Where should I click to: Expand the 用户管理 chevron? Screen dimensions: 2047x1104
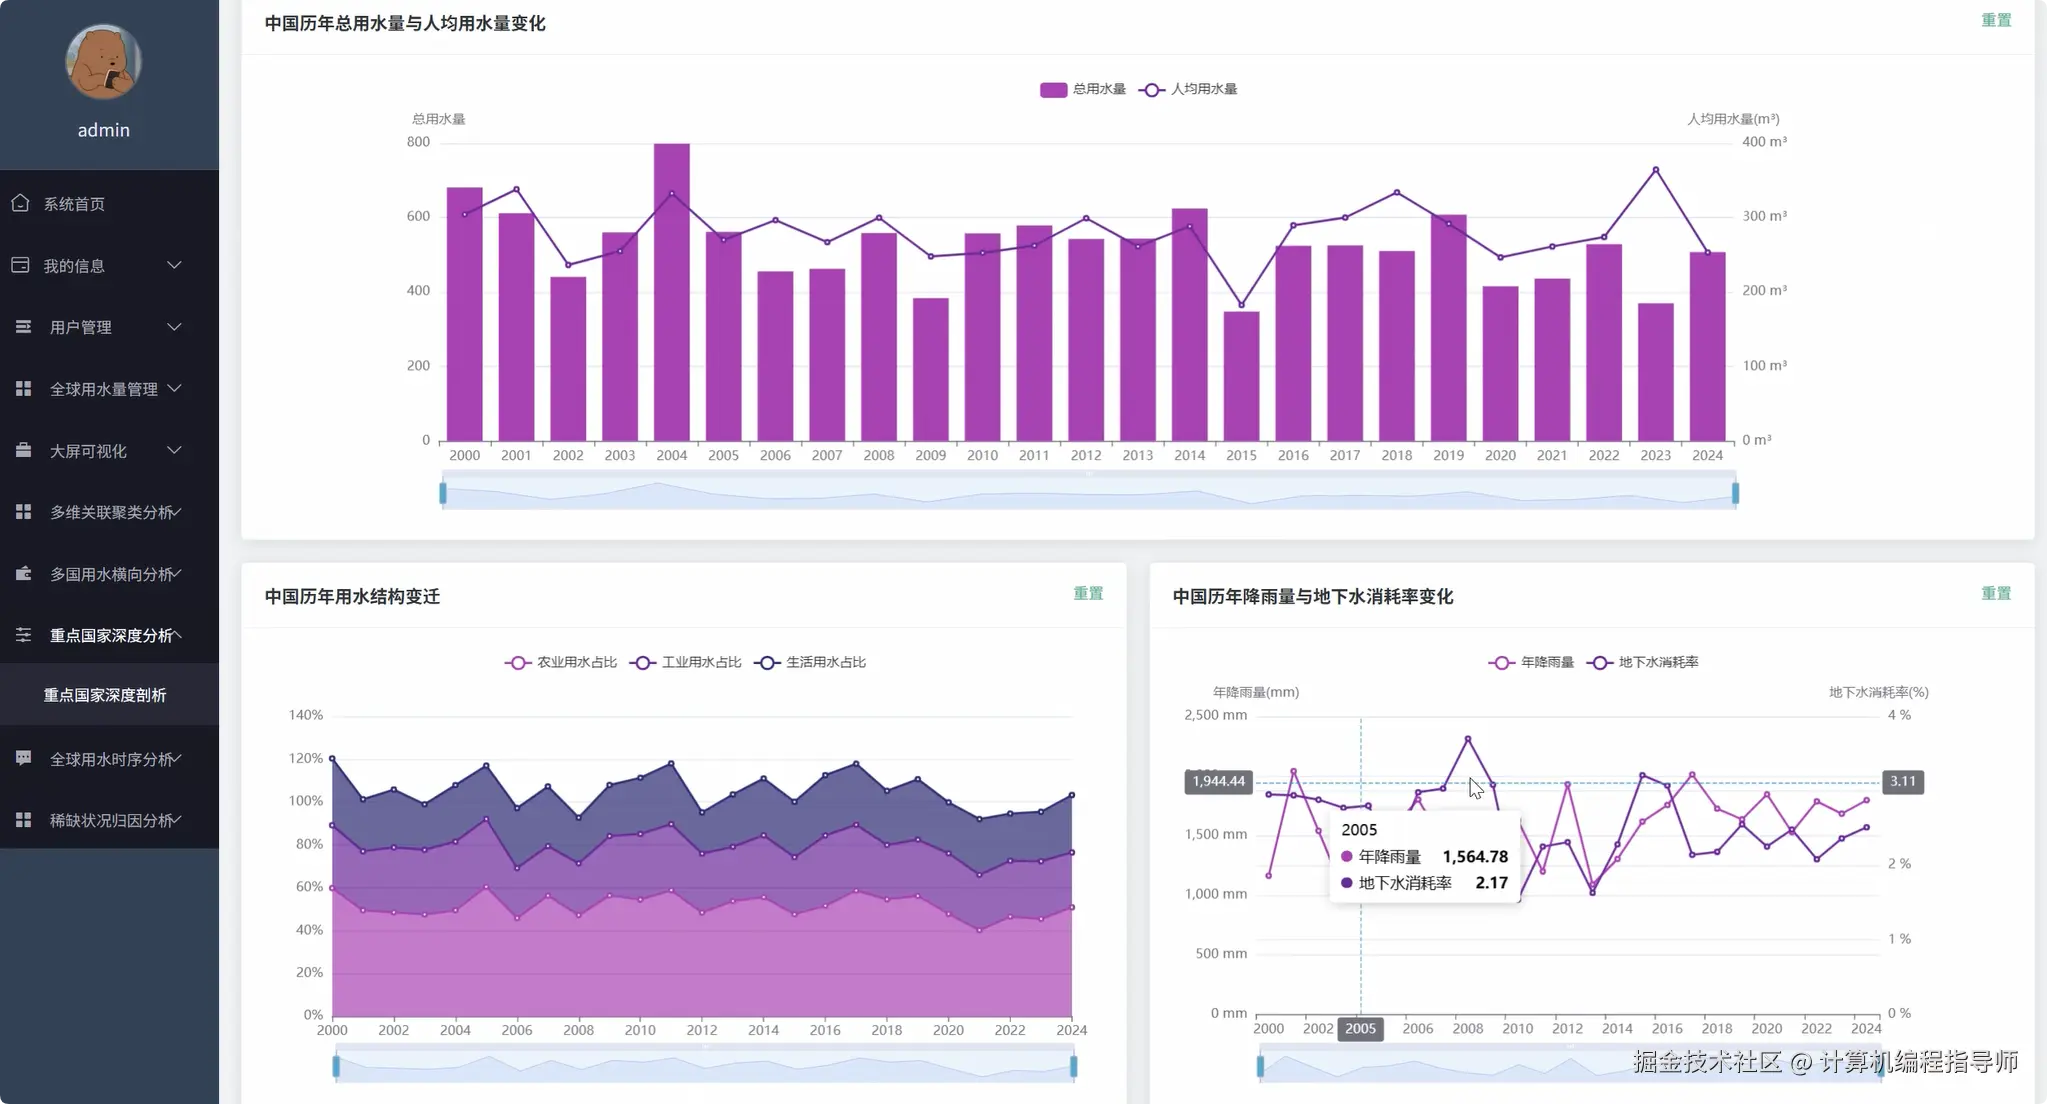point(174,327)
